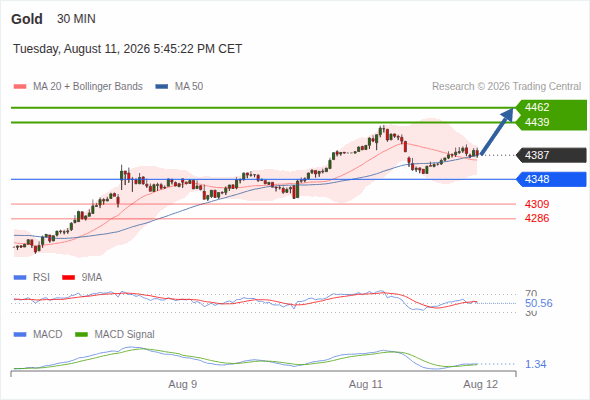Click the 4309 red support level
This screenshot has width=590, height=400.
click(537, 204)
